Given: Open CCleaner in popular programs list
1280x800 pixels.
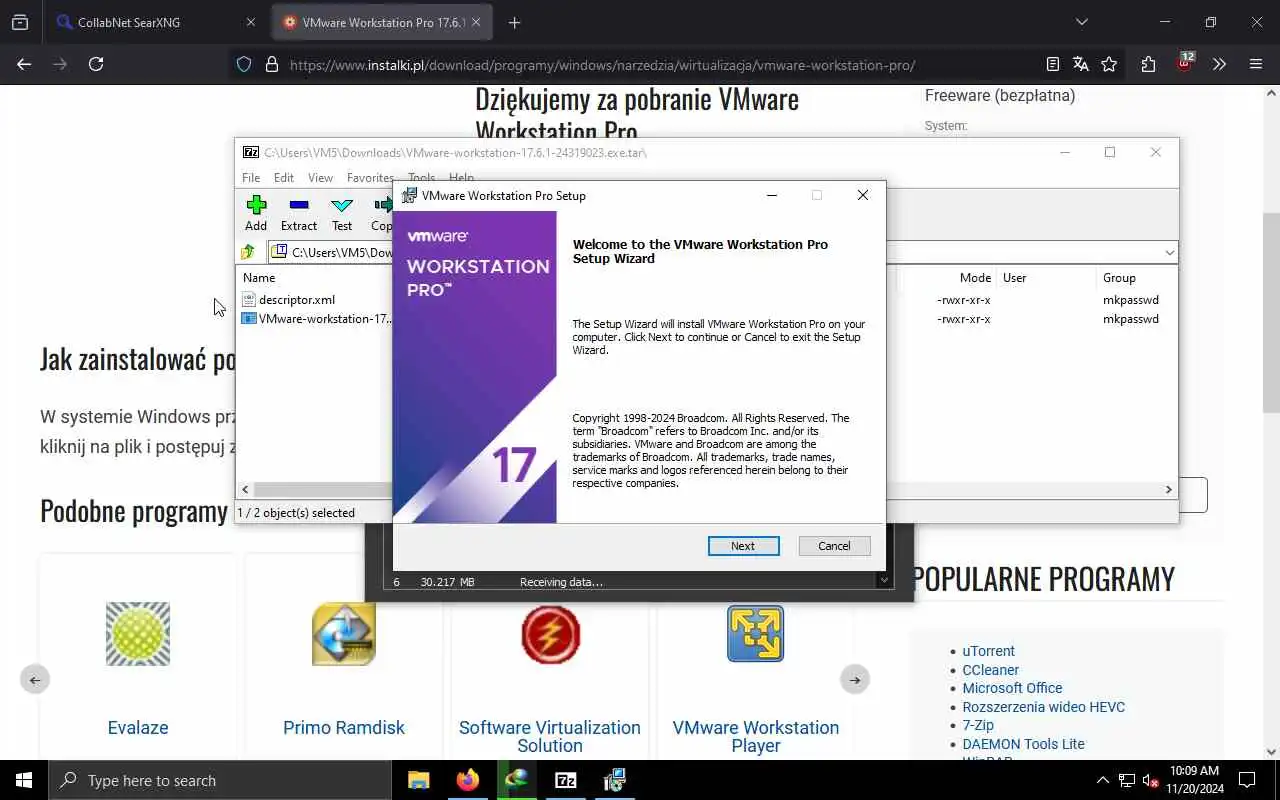Looking at the screenshot, I should point(991,670).
